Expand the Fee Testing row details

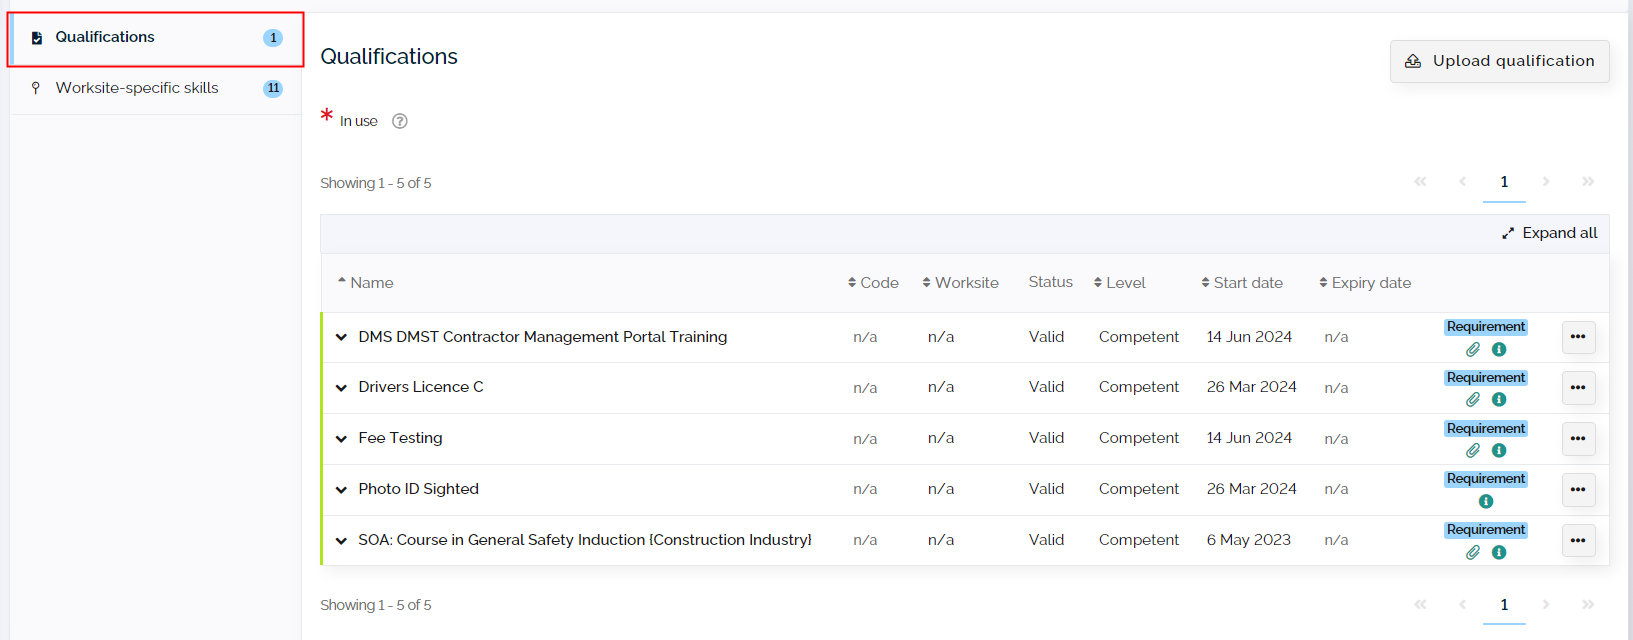(x=341, y=439)
